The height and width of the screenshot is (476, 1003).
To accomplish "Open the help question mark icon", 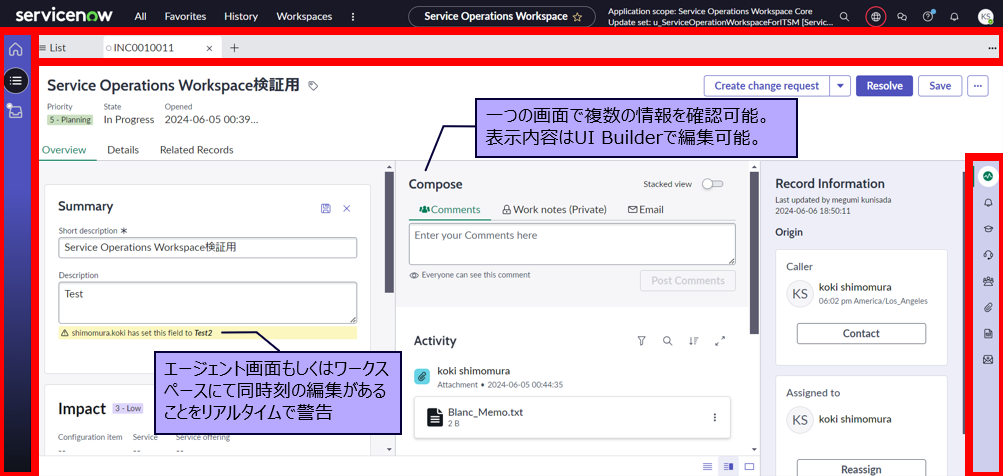I will [x=928, y=17].
